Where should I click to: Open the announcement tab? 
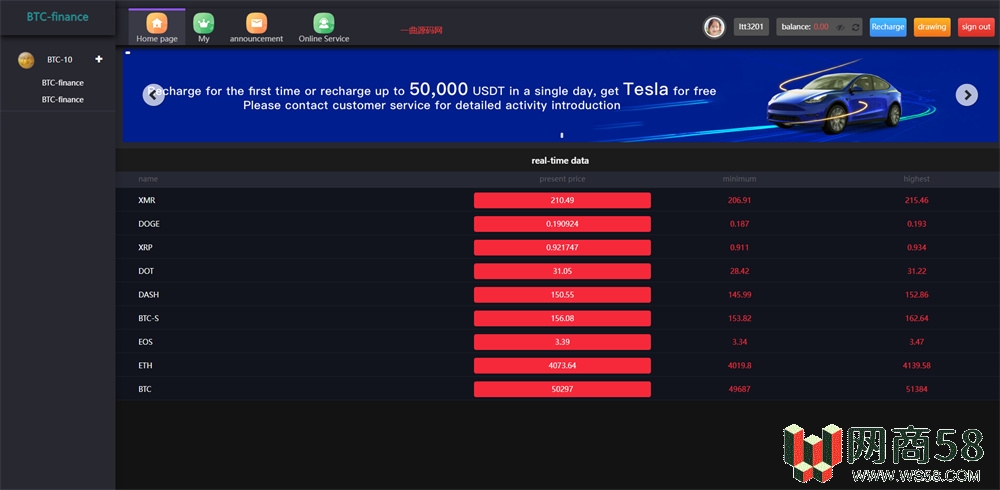click(256, 27)
